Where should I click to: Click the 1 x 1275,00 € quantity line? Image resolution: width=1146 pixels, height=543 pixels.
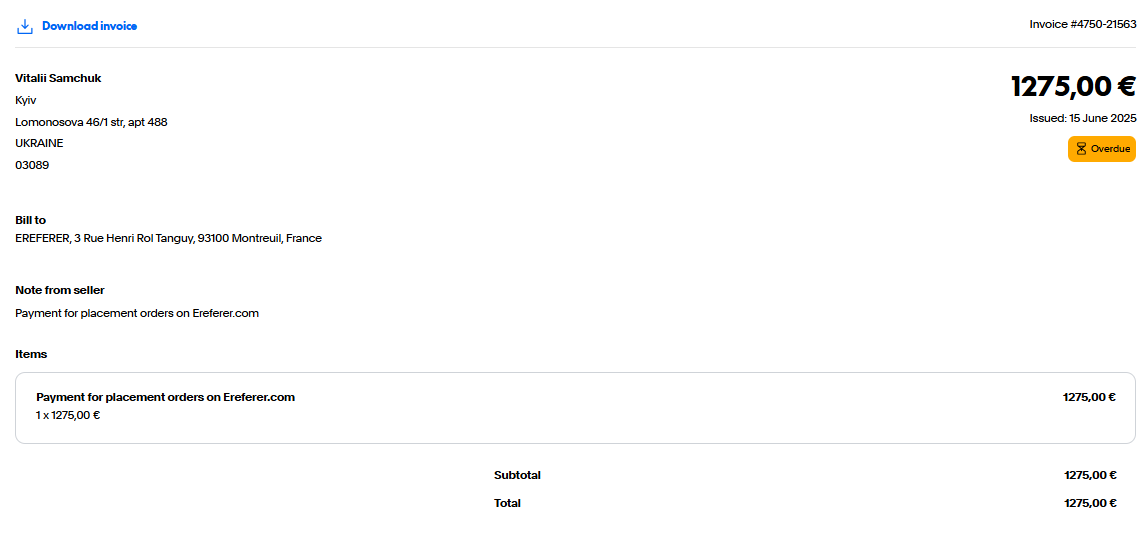point(68,416)
